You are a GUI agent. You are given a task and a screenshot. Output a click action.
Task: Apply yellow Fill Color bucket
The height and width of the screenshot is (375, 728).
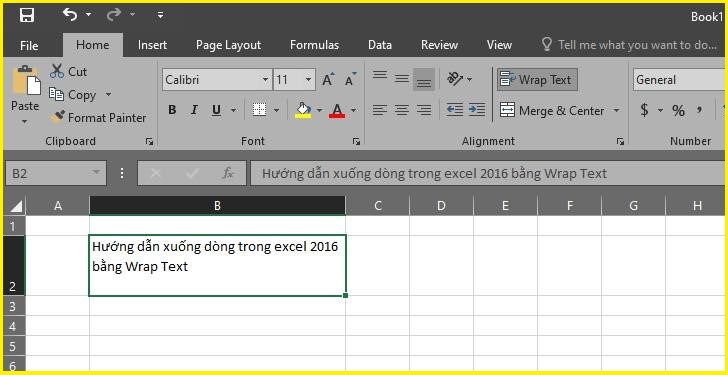(x=303, y=110)
